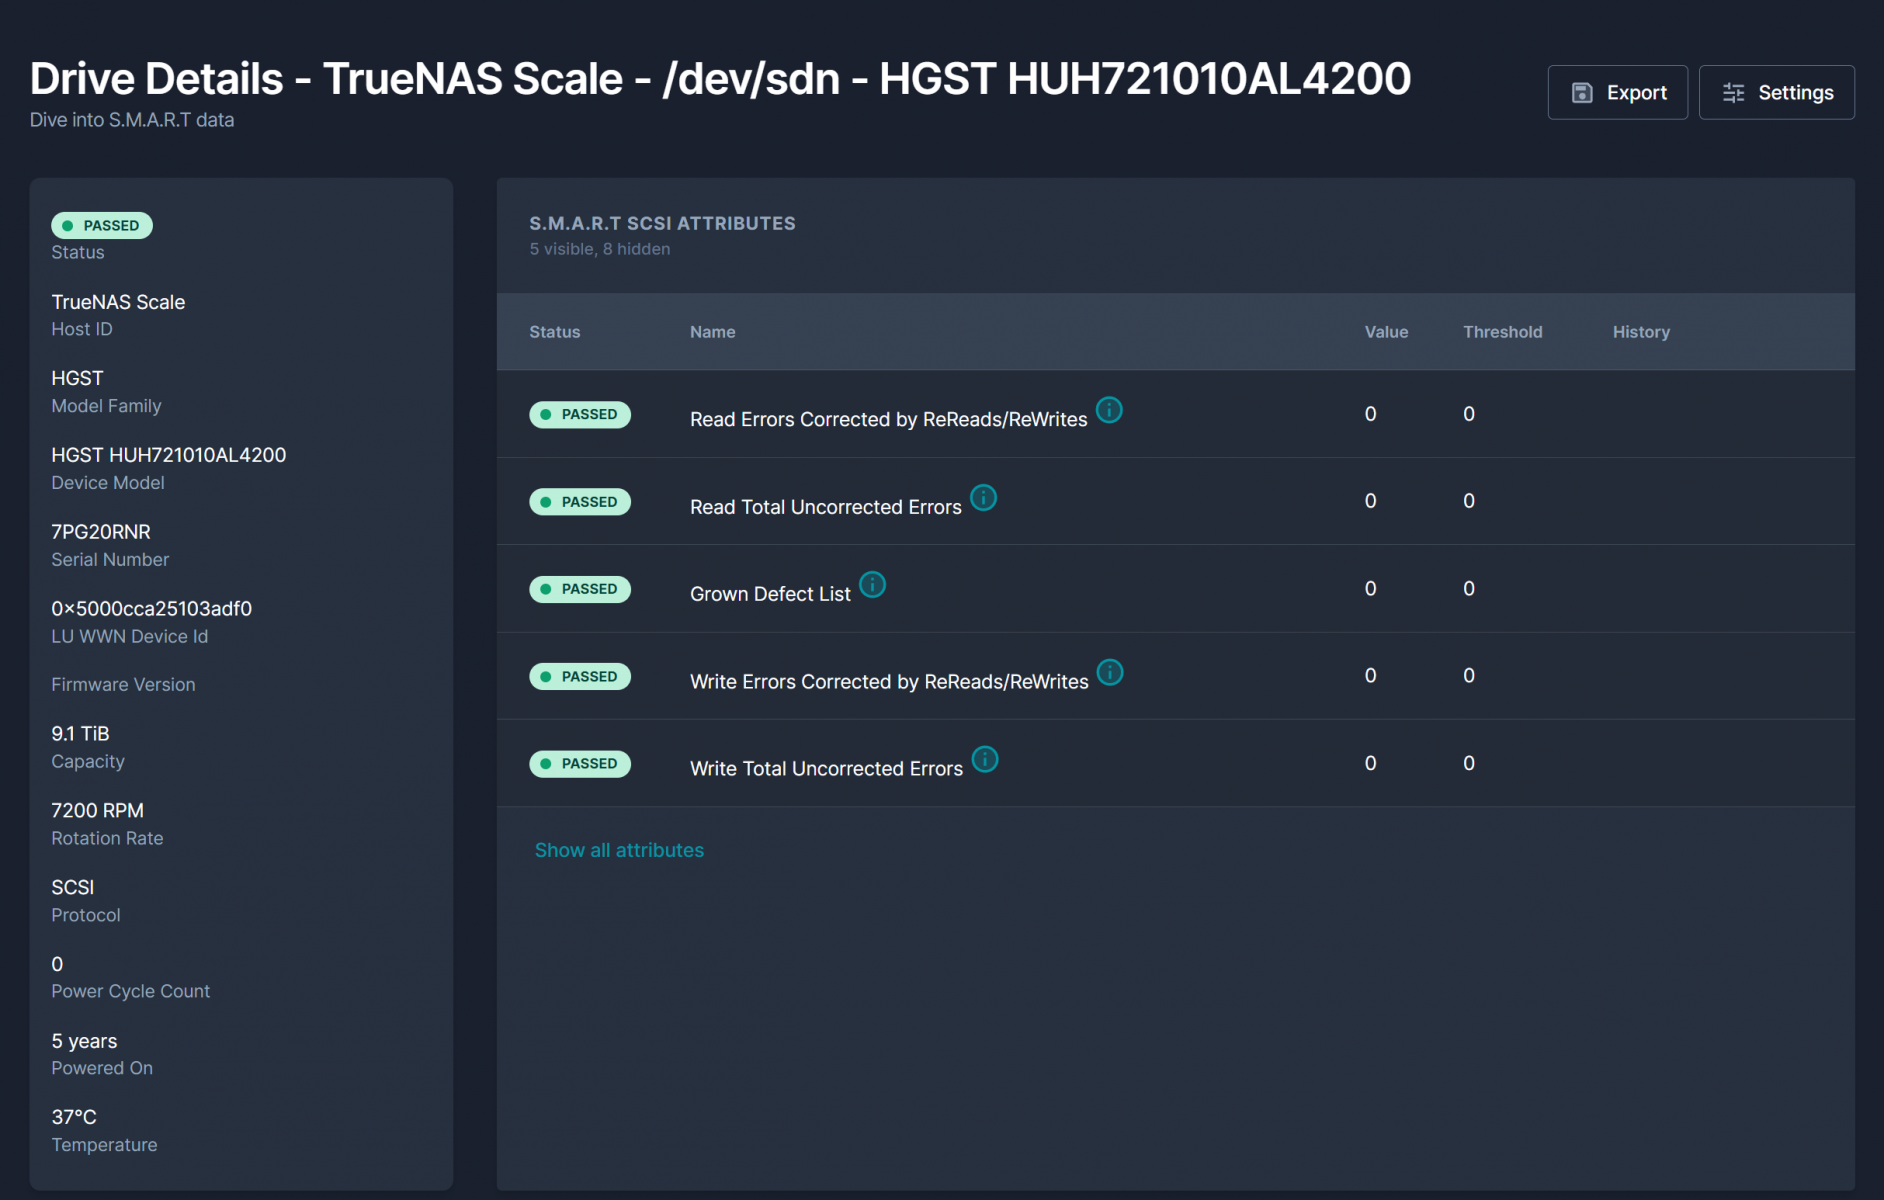The height and width of the screenshot is (1200, 1884).
Task: Click Threshold 0 for Read Errors Corrected
Action: click(x=1469, y=414)
